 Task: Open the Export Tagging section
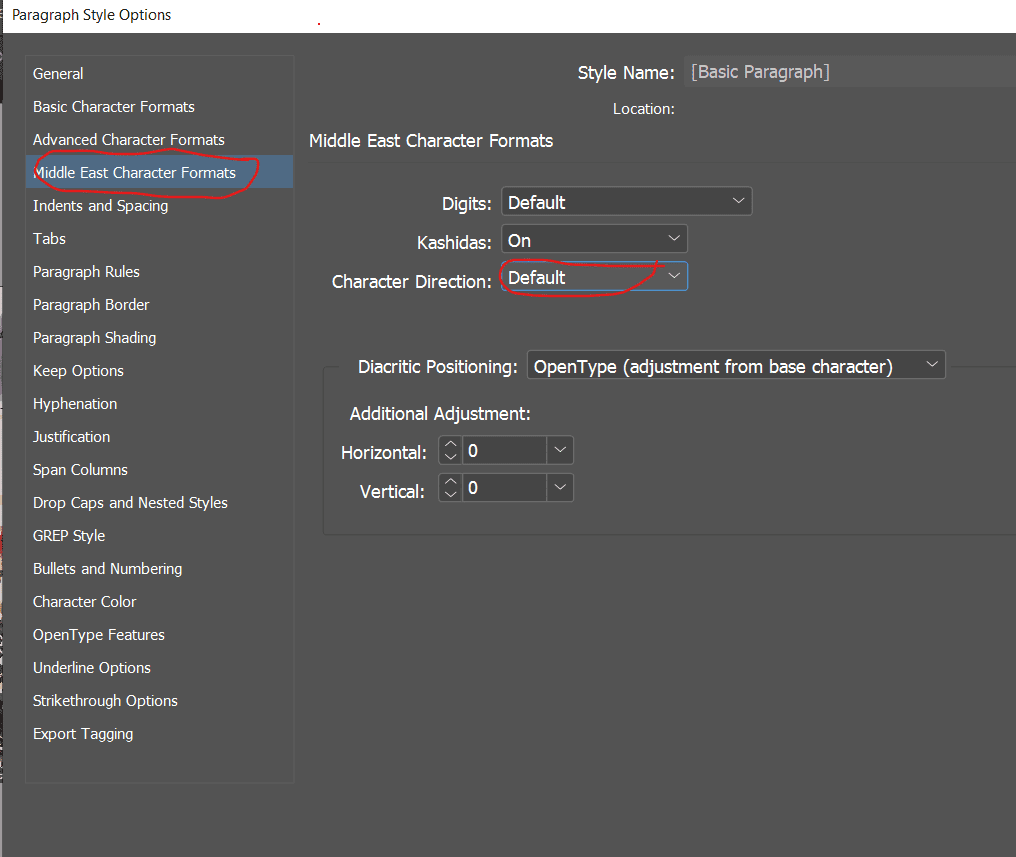click(x=83, y=734)
